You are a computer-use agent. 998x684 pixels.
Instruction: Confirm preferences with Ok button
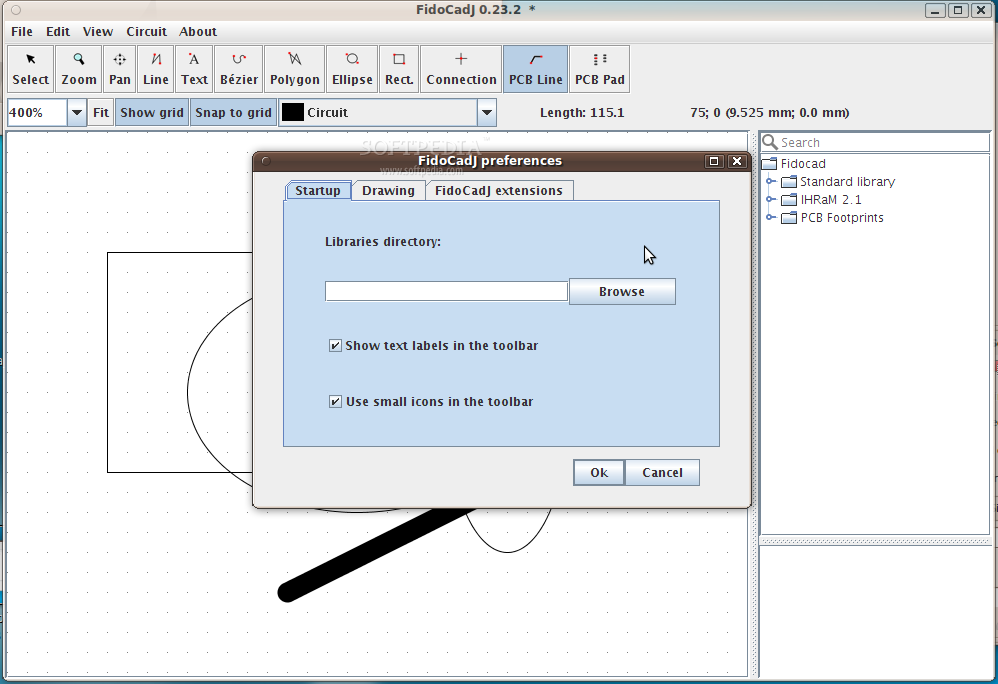(599, 473)
